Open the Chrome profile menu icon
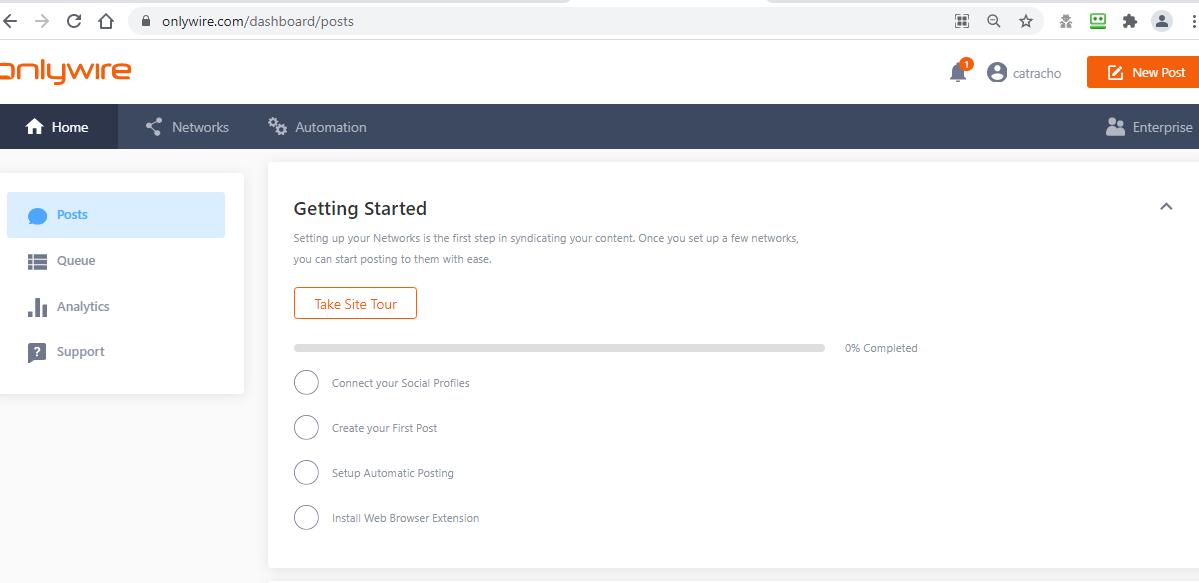 pyautogui.click(x=1162, y=21)
